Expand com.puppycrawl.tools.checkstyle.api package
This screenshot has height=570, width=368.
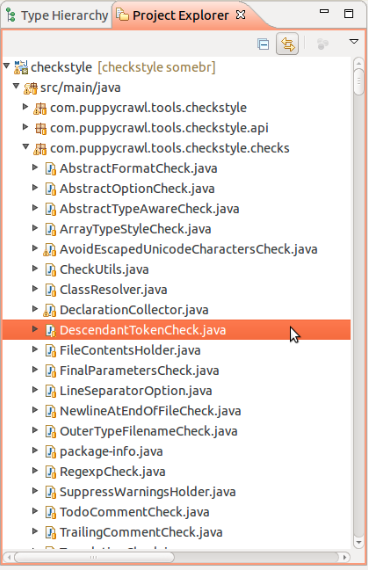point(25,127)
